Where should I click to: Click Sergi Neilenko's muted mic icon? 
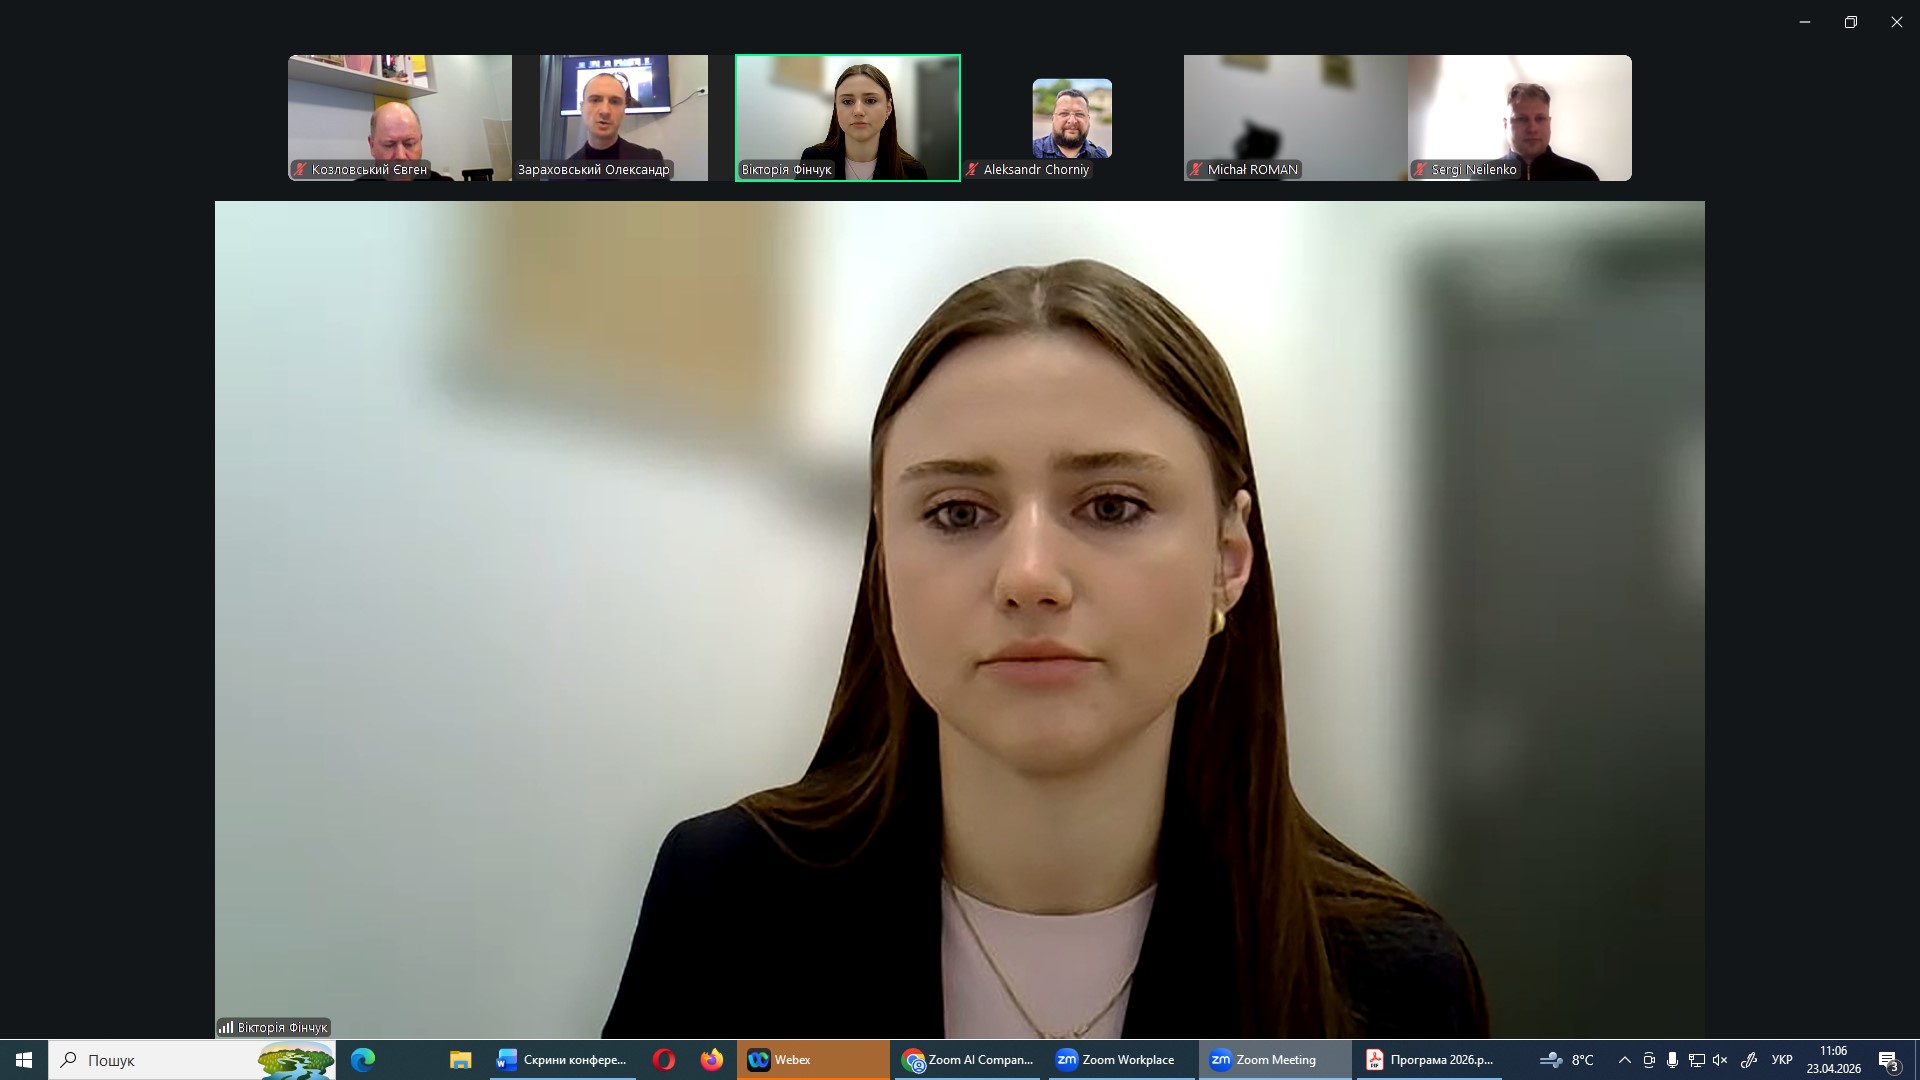click(1420, 169)
